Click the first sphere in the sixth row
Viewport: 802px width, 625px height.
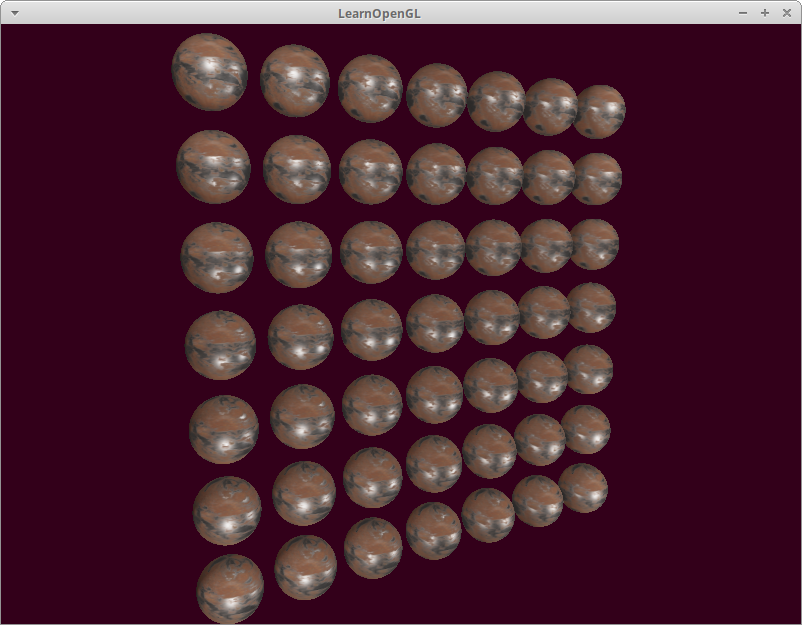click(227, 510)
